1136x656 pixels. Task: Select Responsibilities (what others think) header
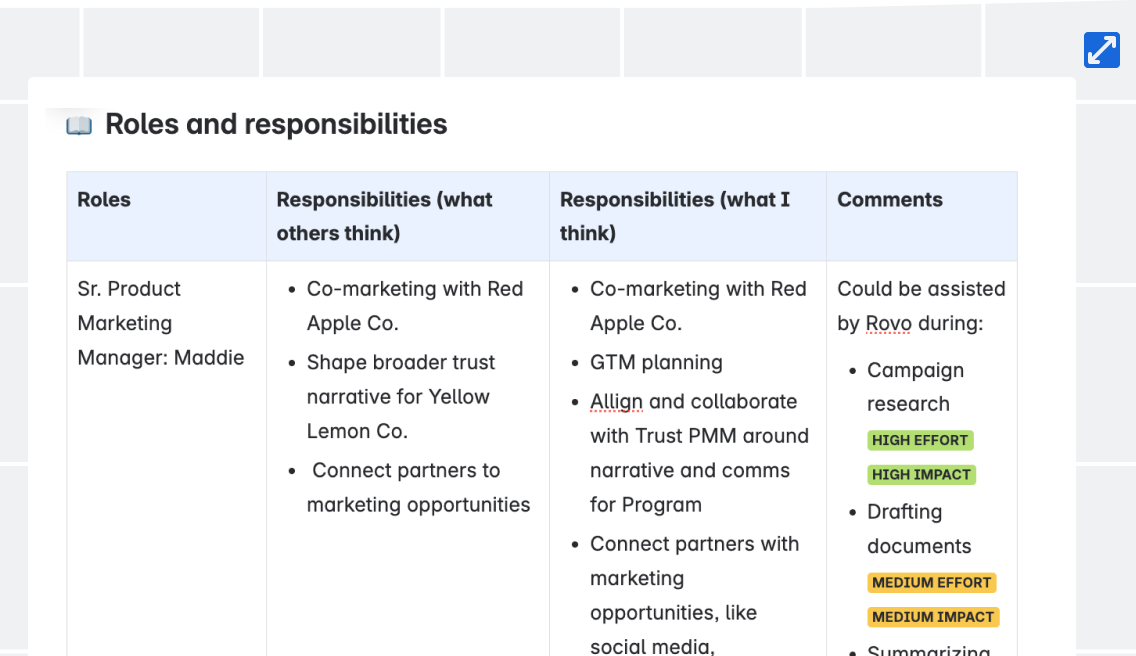point(408,216)
